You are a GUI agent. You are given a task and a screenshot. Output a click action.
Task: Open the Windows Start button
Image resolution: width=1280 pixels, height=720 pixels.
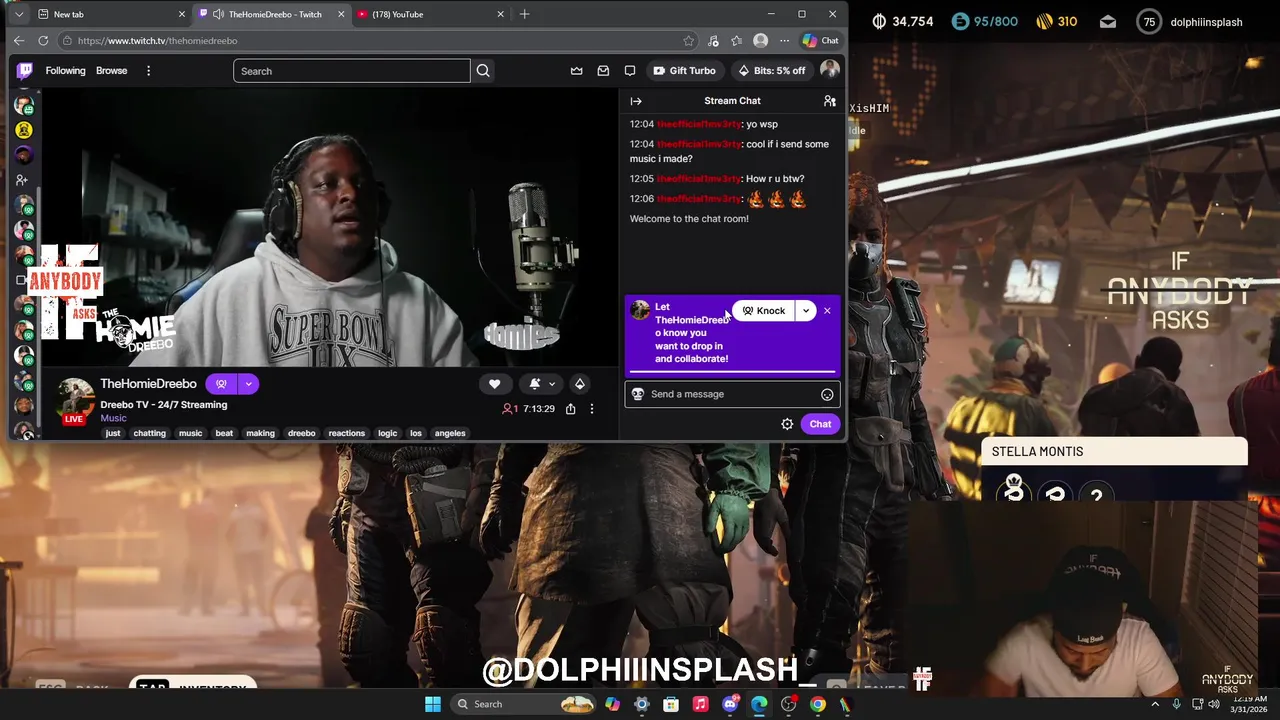433,704
